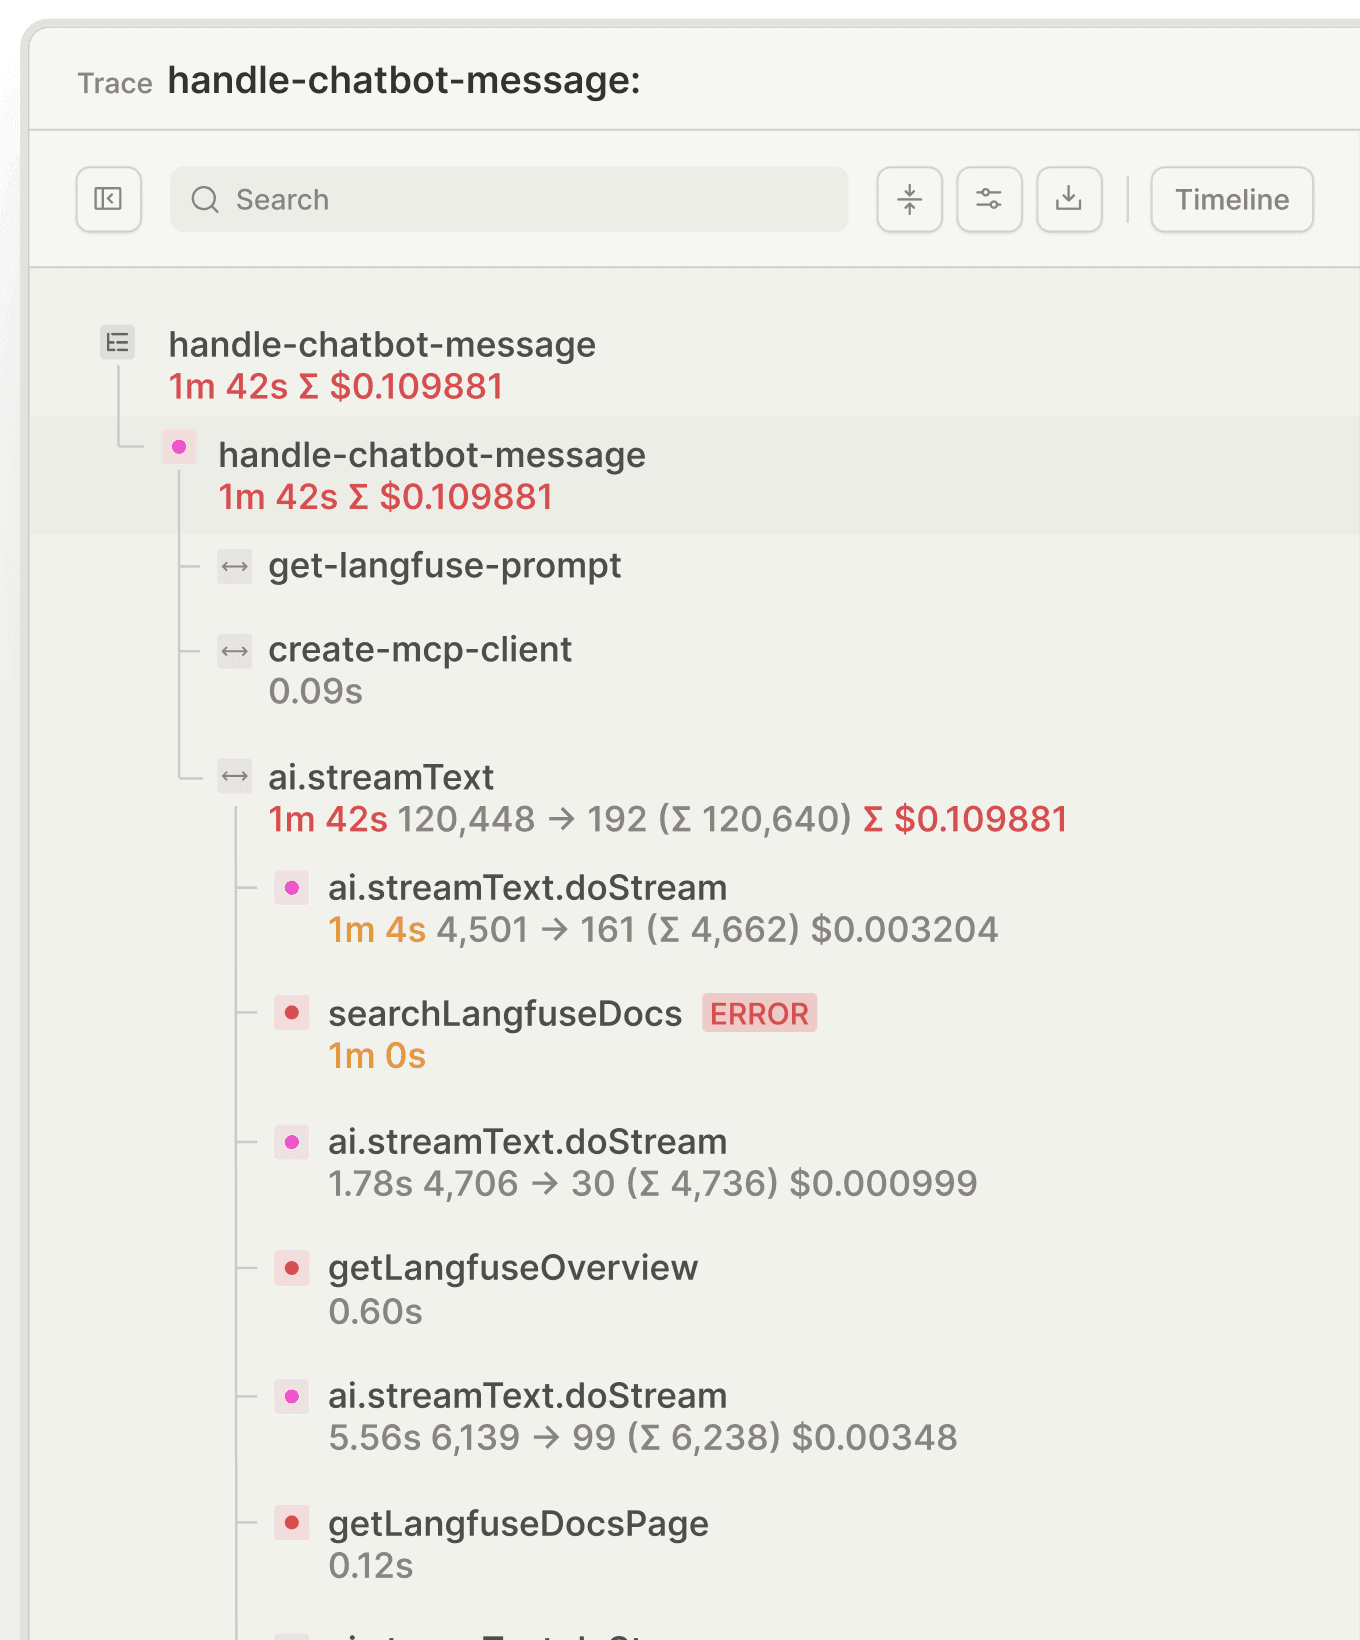
Task: Click the span arrow icon beside create-mcp-client
Action: pos(235,652)
